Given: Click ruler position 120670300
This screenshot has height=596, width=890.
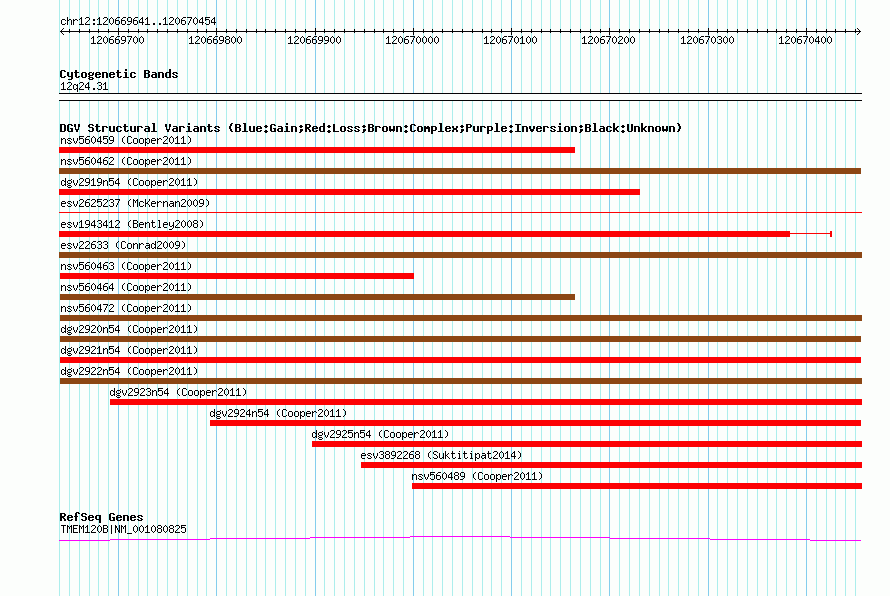Looking at the screenshot, I should [708, 40].
